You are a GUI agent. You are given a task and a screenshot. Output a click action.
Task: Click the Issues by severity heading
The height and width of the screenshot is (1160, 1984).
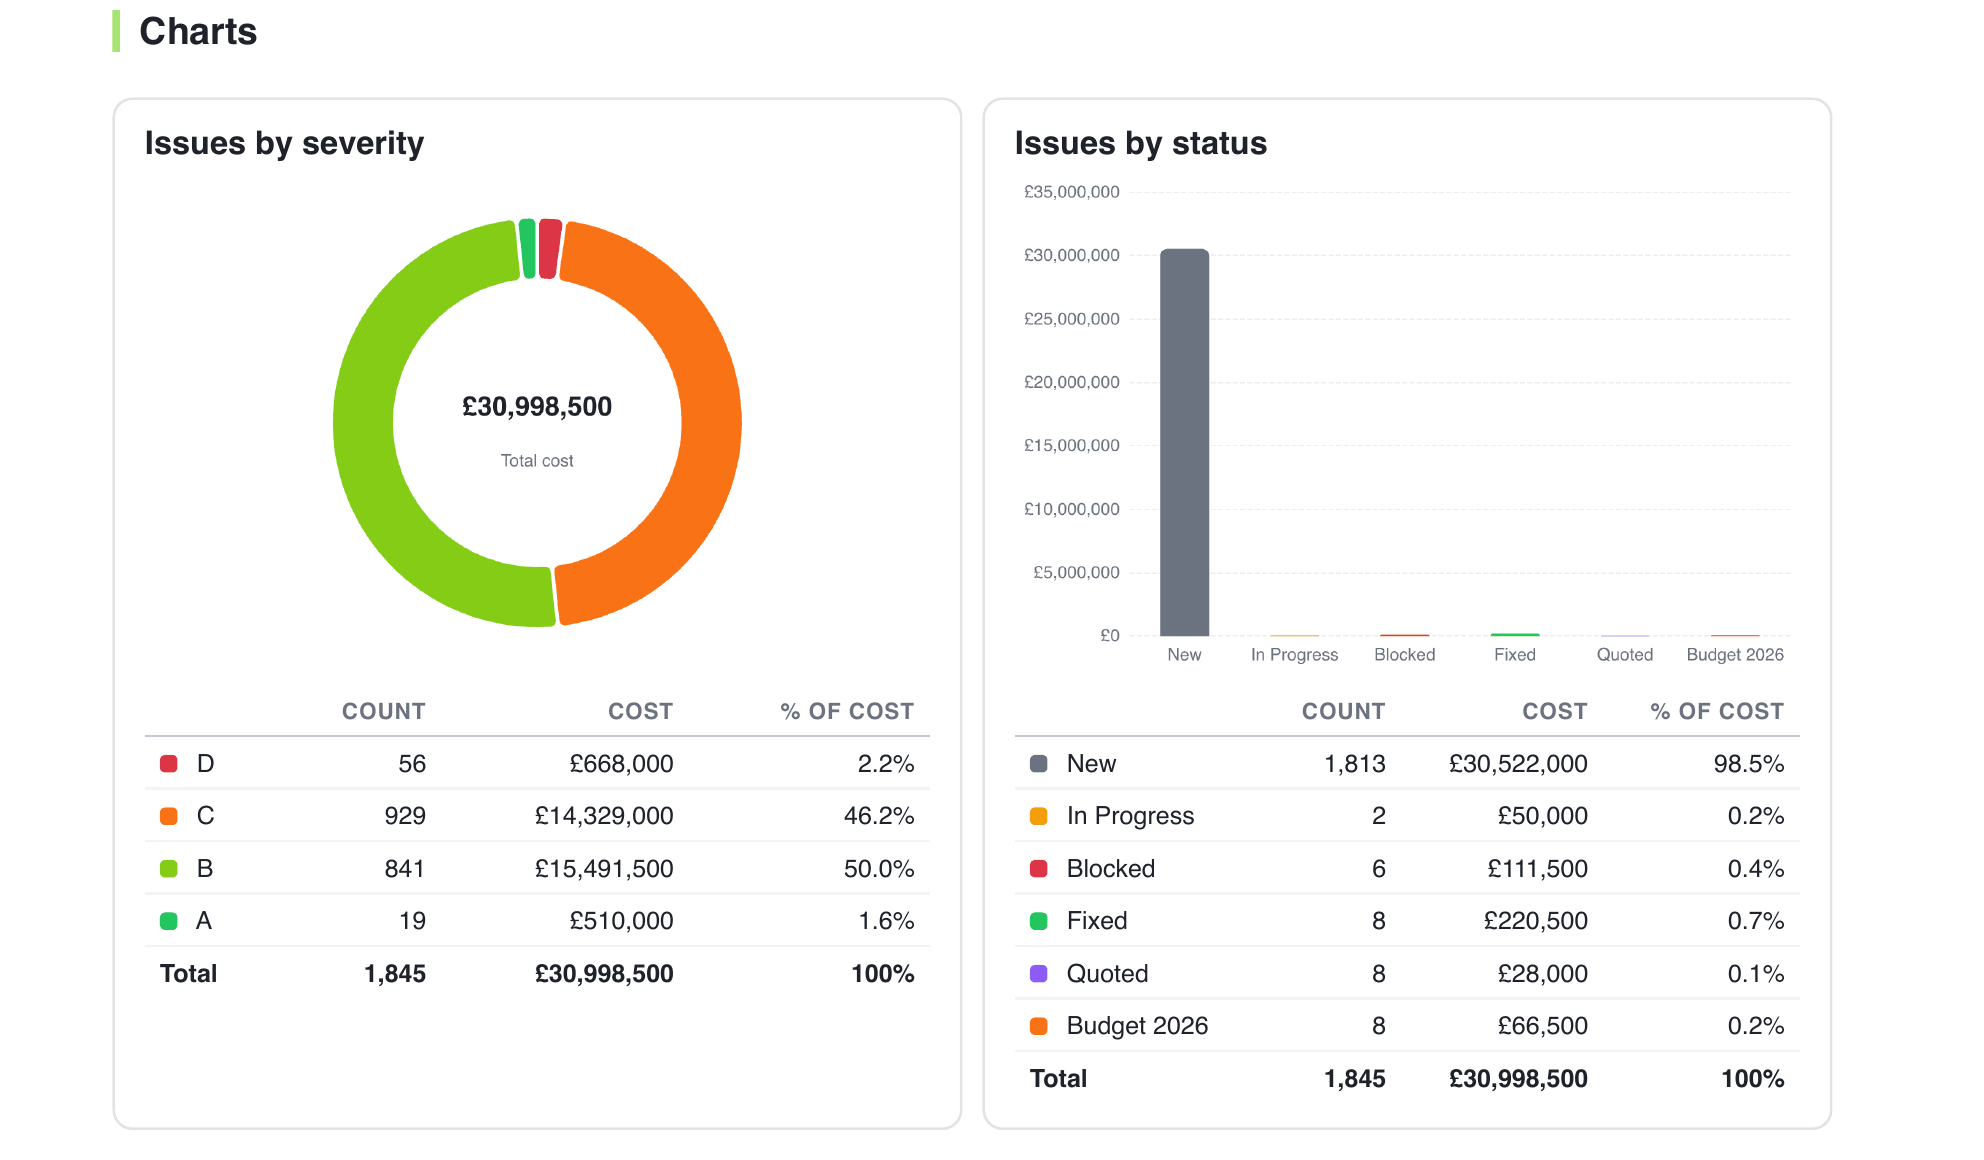(284, 143)
